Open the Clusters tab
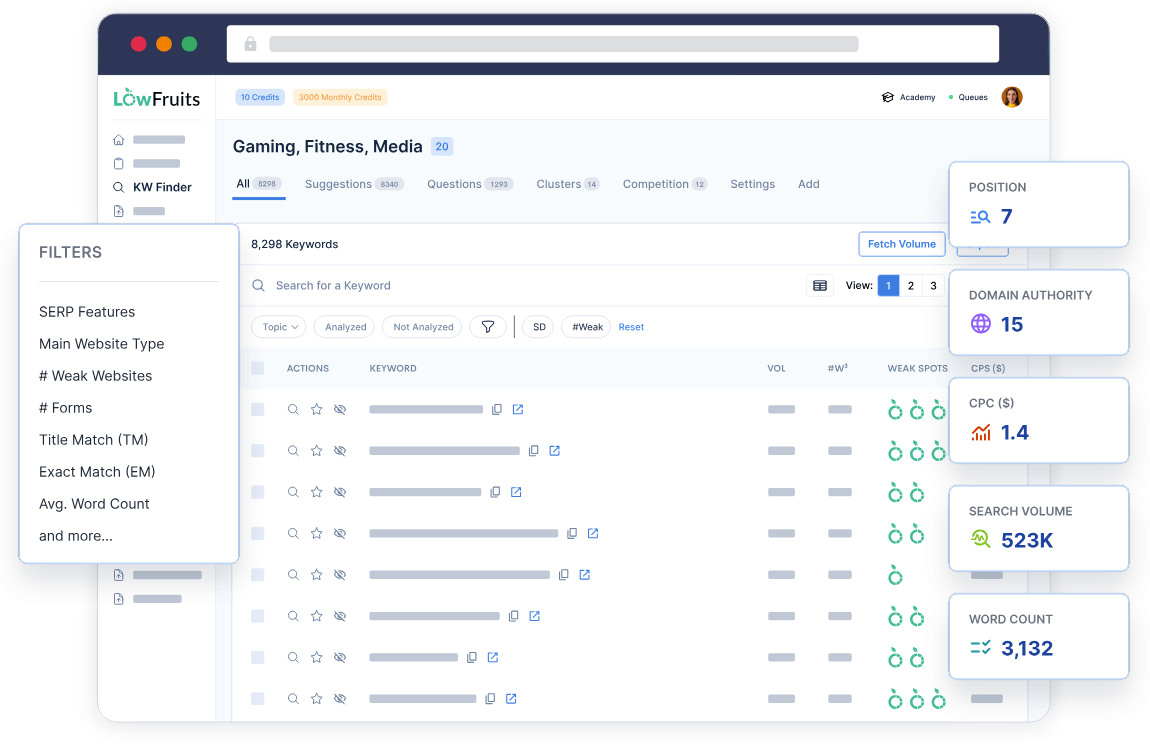The width and height of the screenshot is (1150, 748). 561,184
